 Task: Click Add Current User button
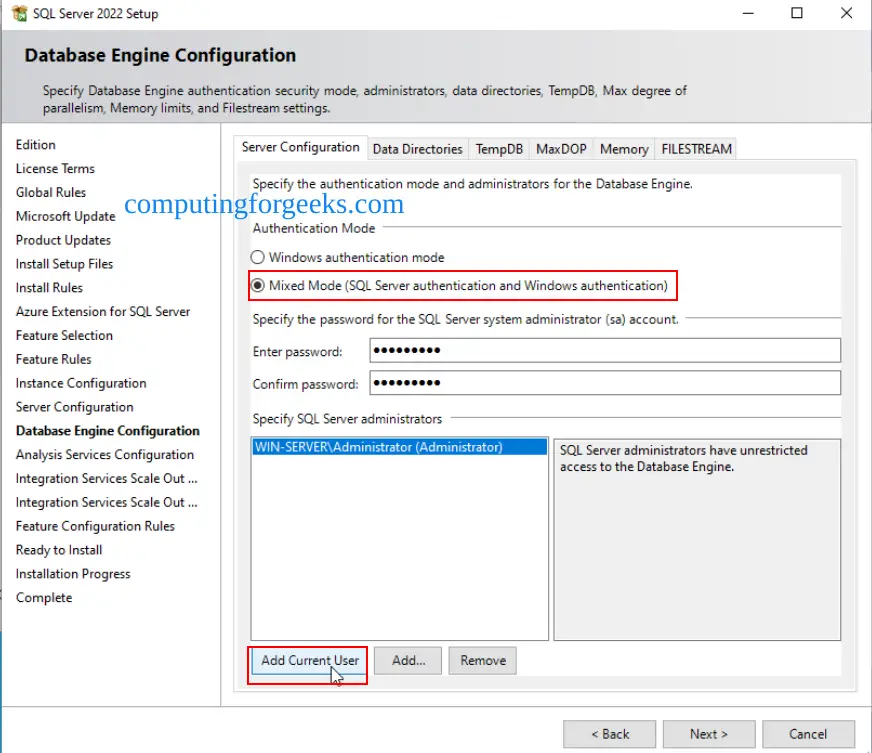click(x=309, y=661)
